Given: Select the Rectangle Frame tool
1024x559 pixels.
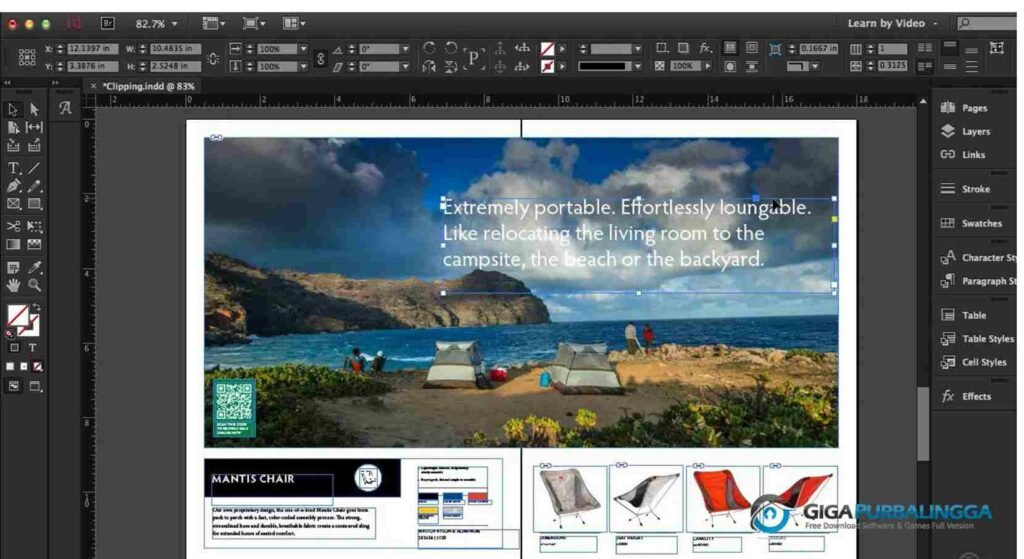Looking at the screenshot, I should 13,204.
